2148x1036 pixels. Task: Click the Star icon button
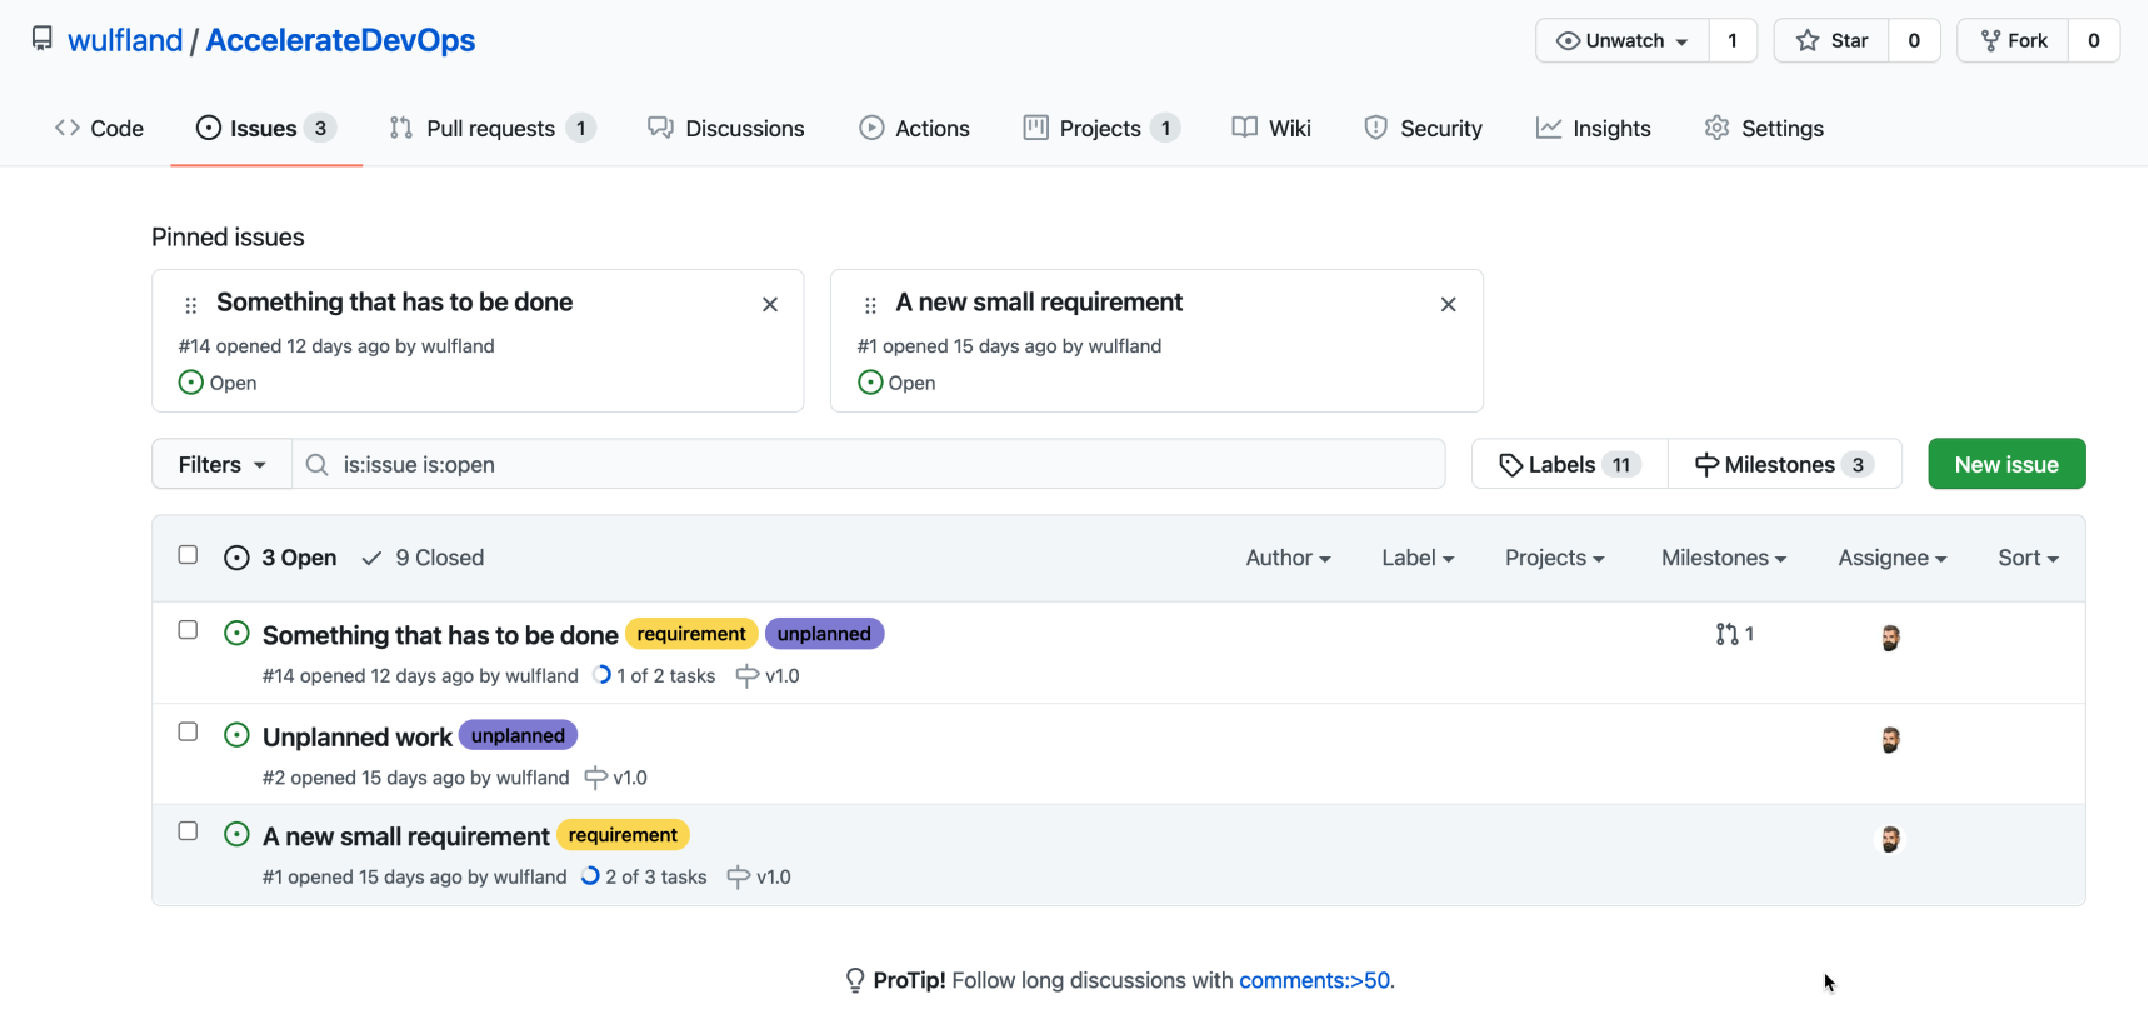click(1832, 41)
